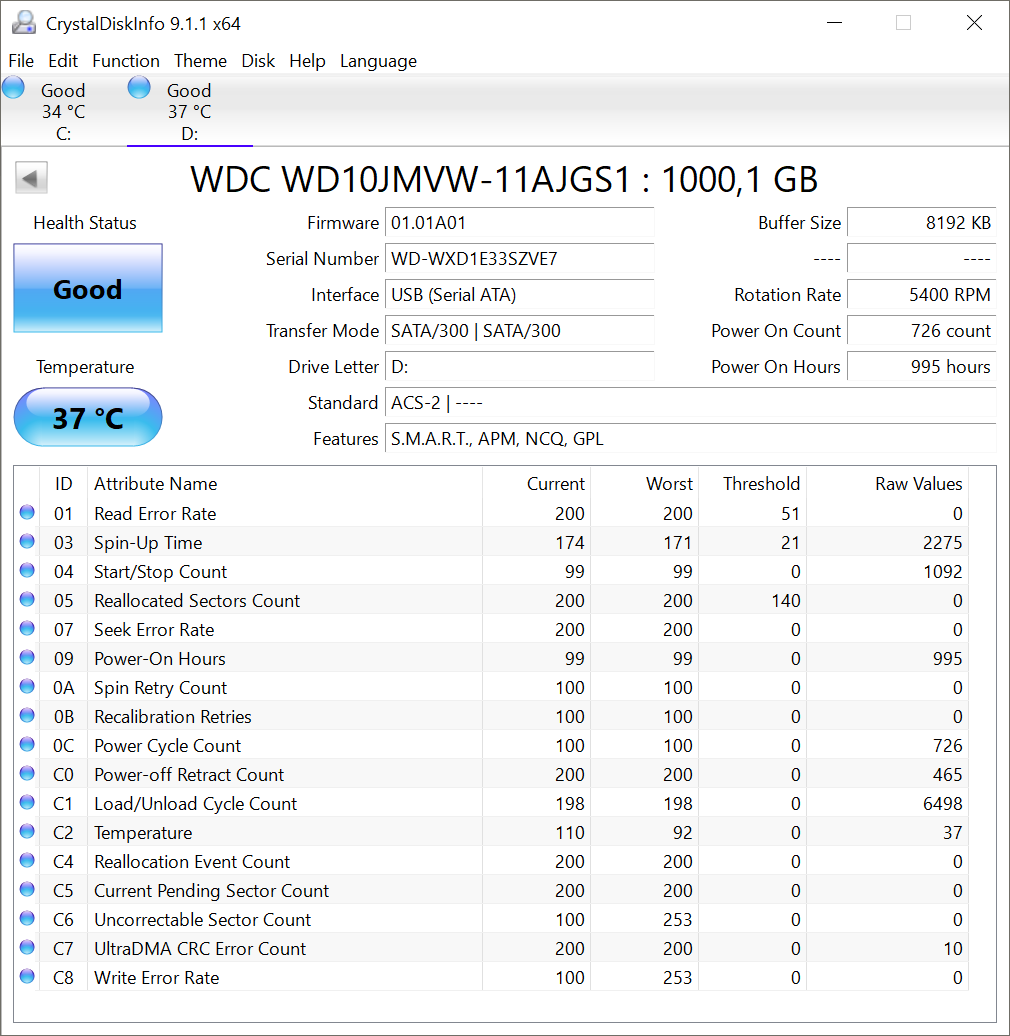
Task: Click the status dot for Seek Error Rate
Action: tap(27, 628)
